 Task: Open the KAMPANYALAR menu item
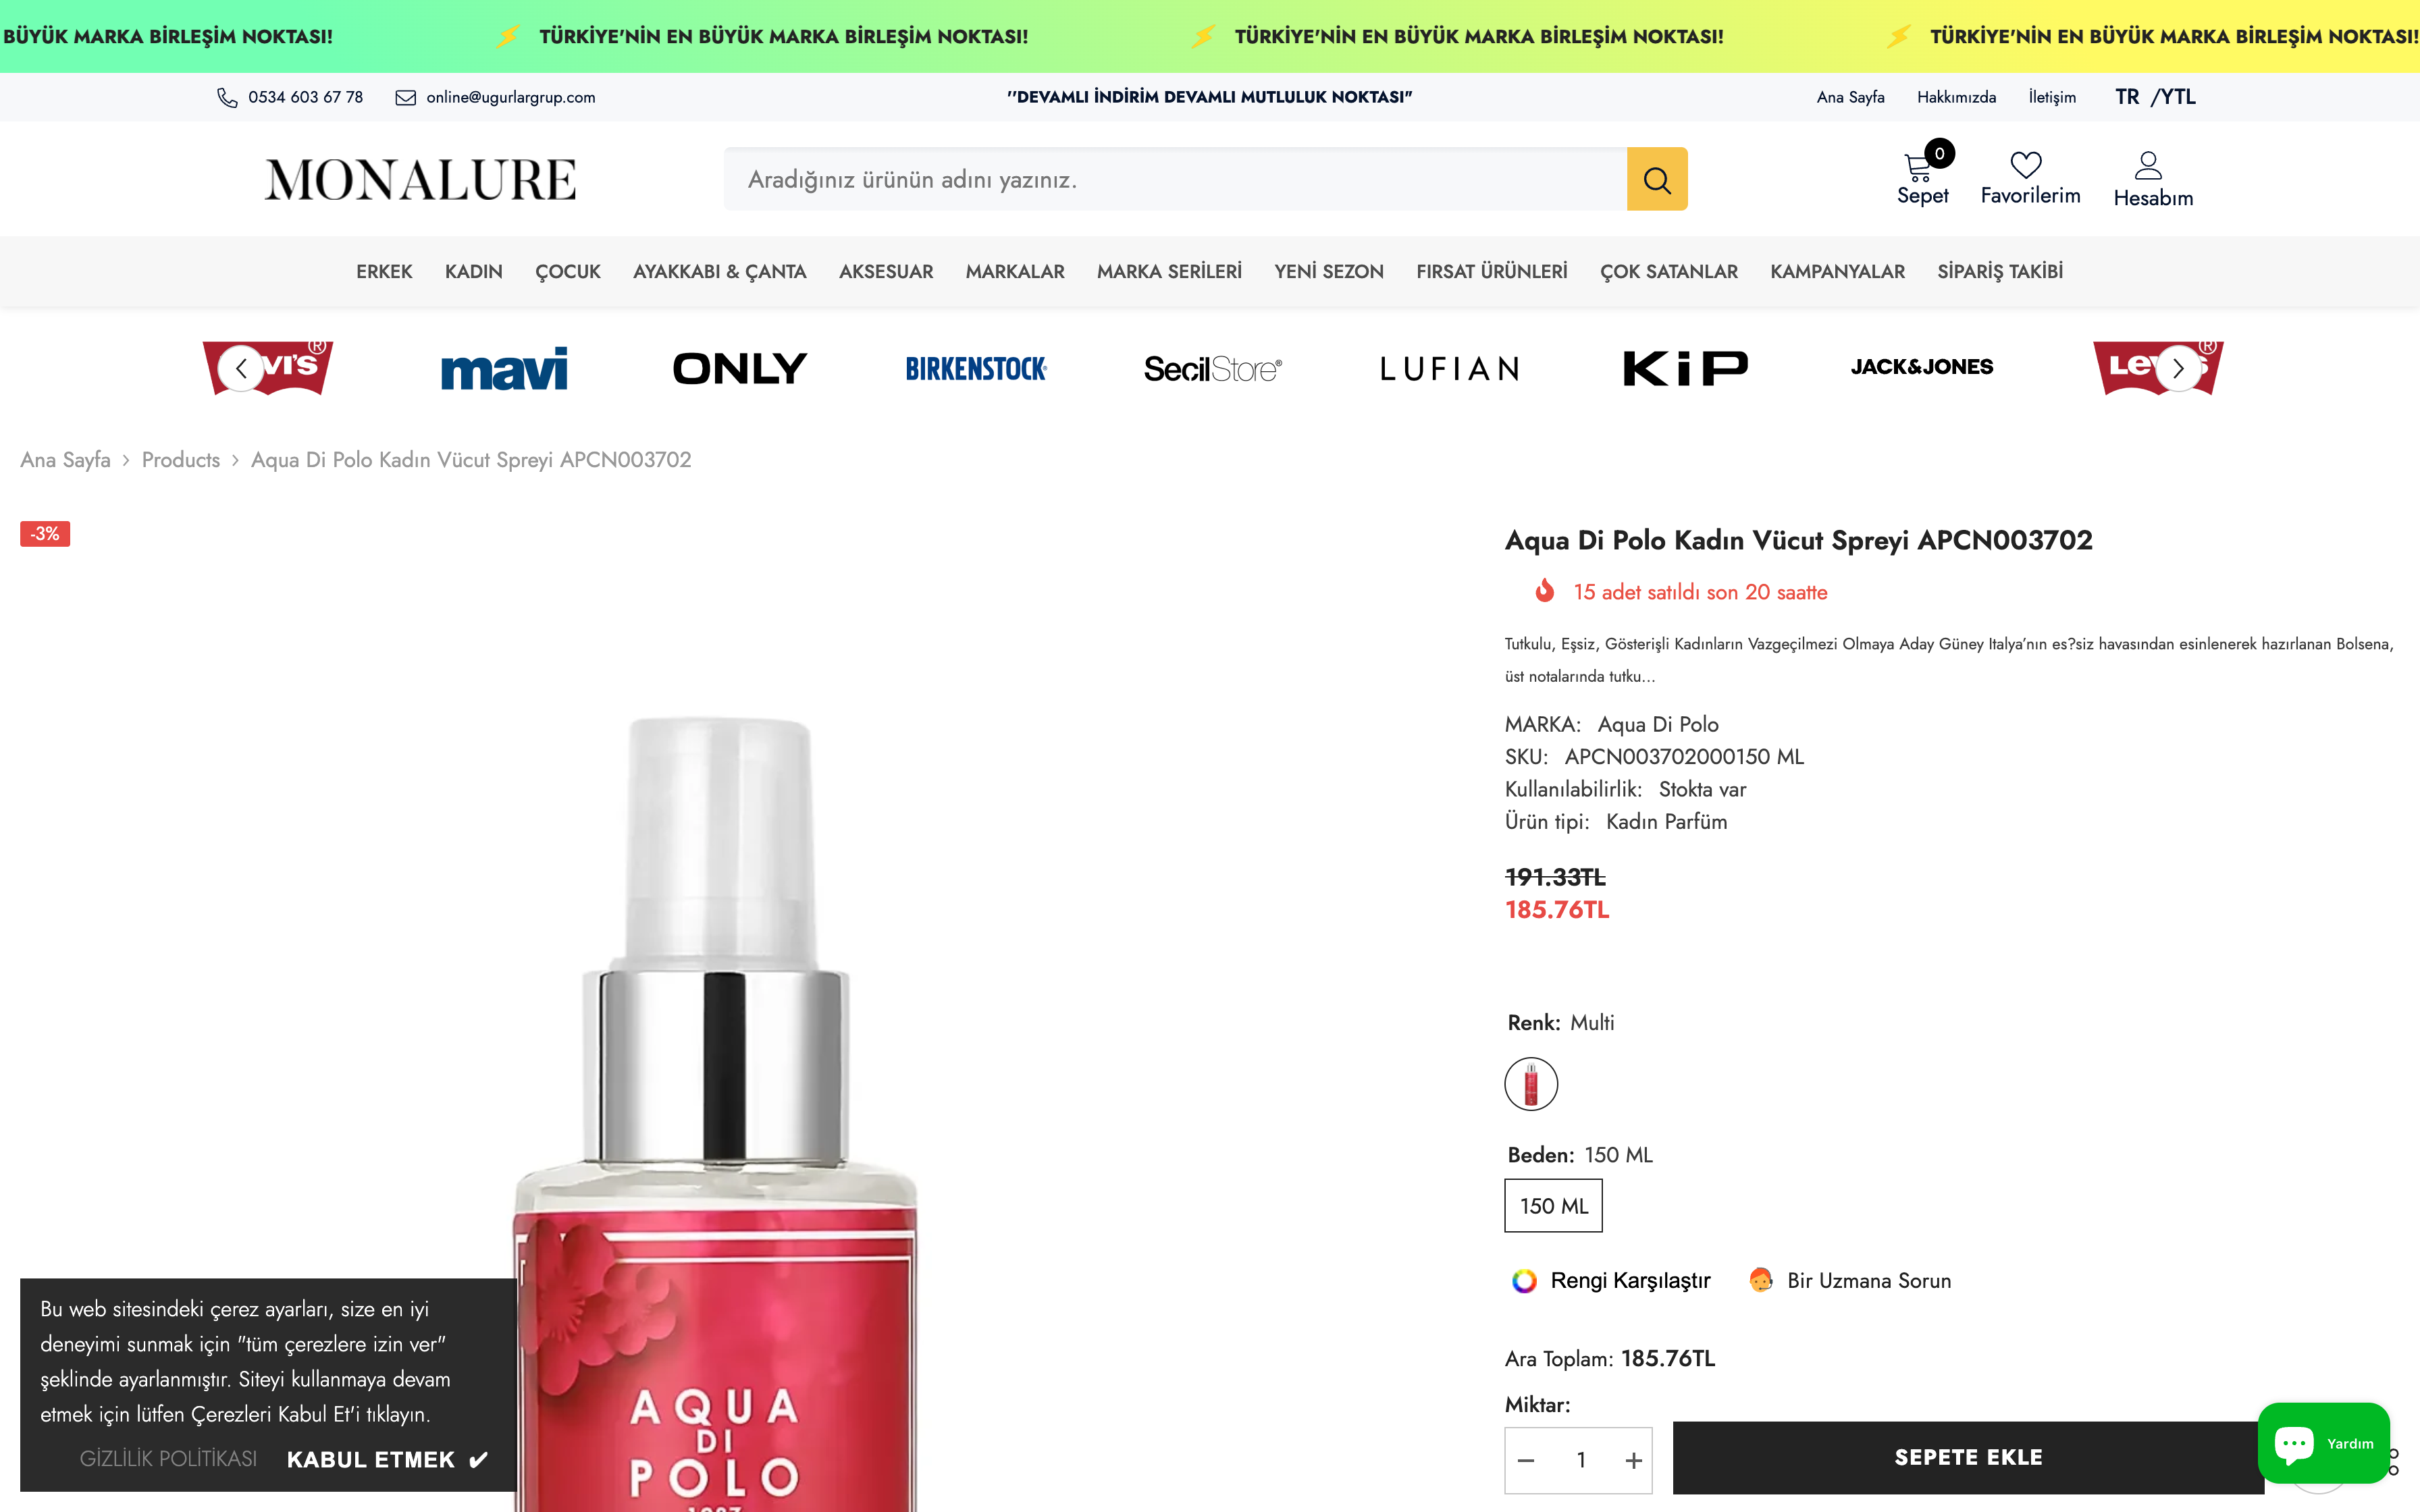[x=1837, y=271]
